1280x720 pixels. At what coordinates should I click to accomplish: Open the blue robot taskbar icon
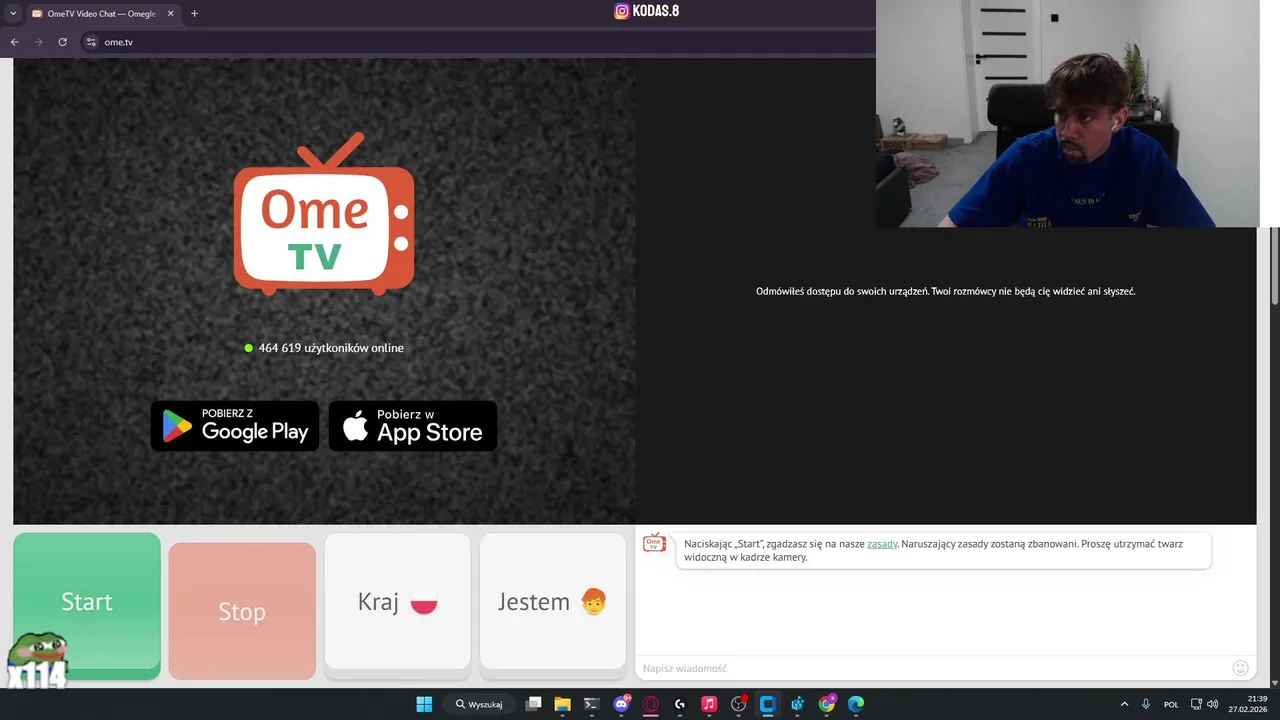(x=797, y=704)
